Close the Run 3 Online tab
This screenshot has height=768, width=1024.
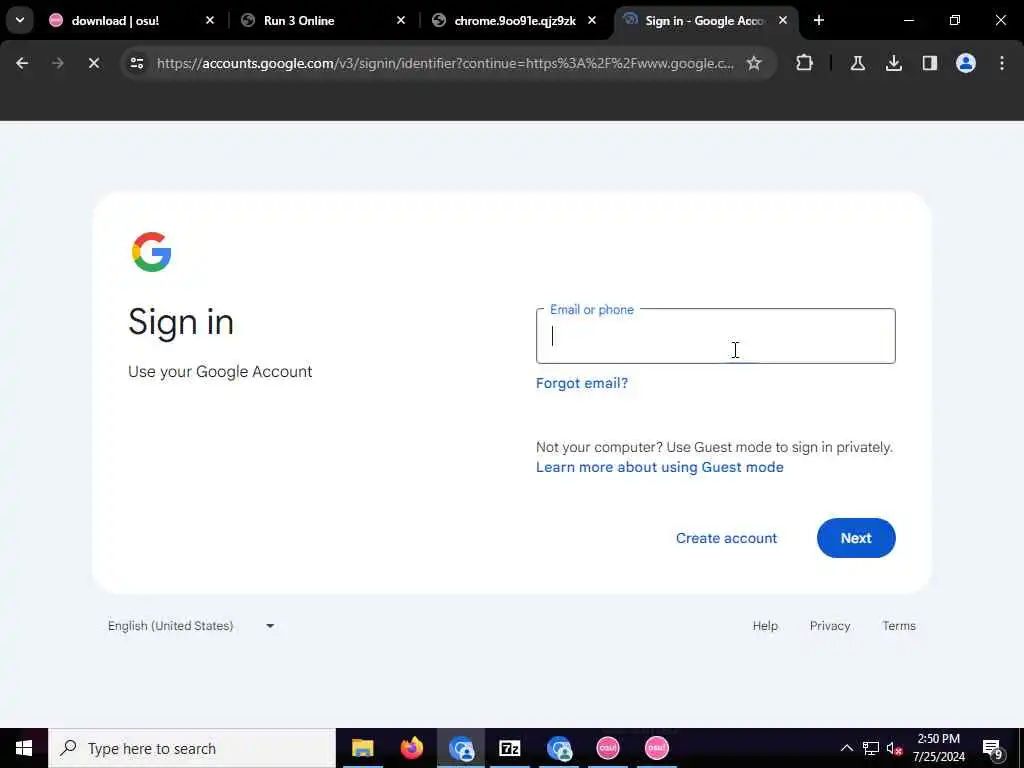click(x=401, y=21)
